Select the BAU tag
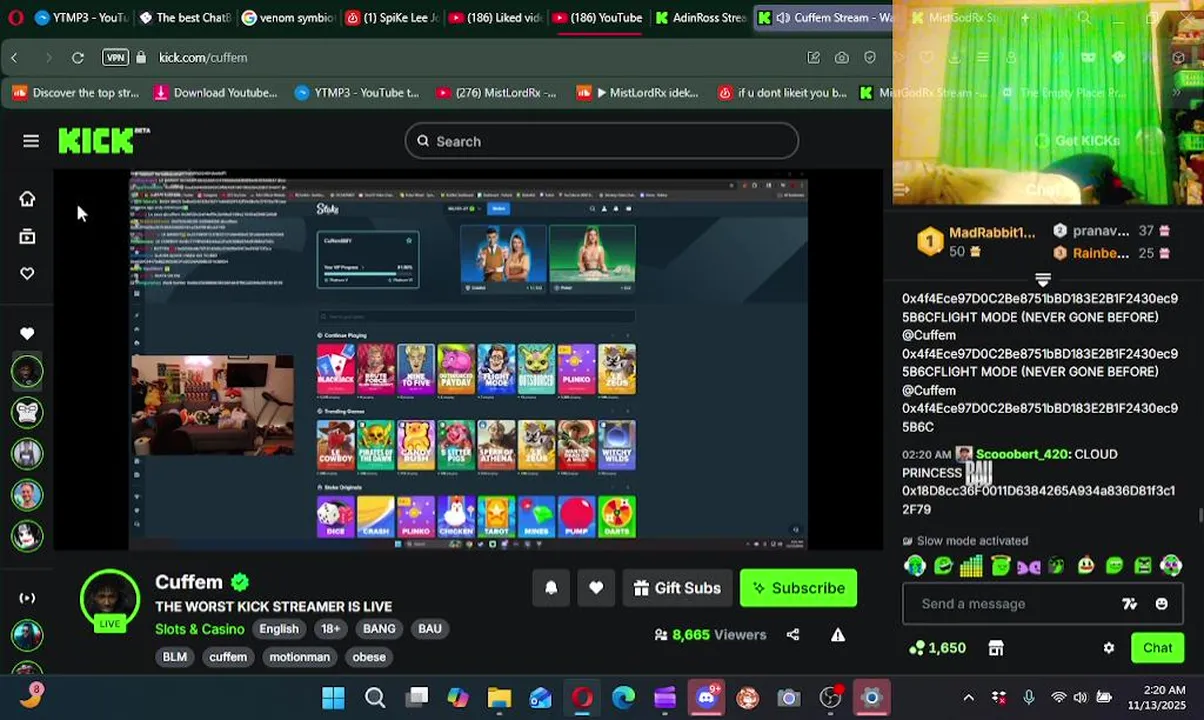 coord(430,629)
